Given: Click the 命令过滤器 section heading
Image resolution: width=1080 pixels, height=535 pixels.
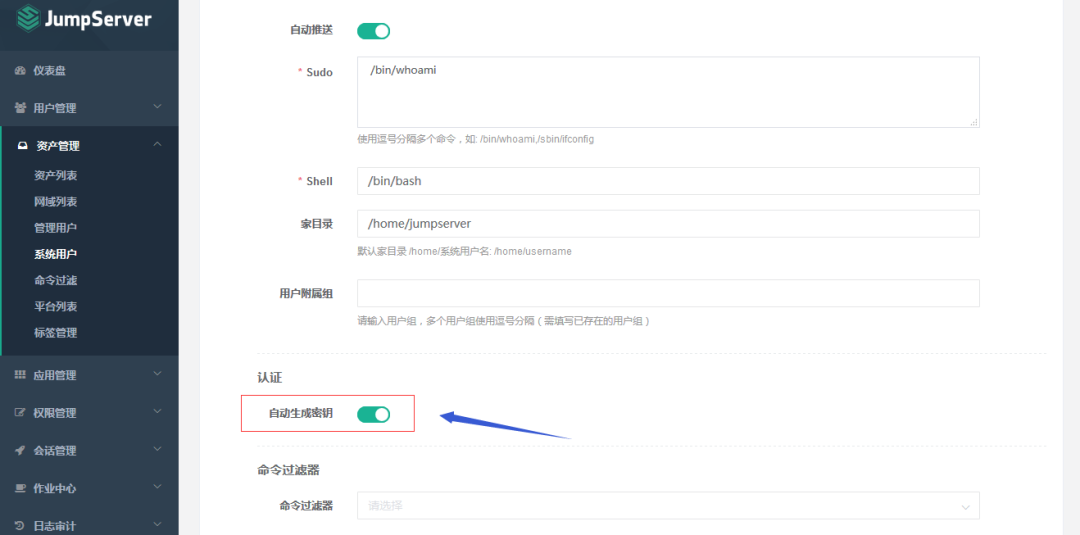Looking at the screenshot, I should pyautogui.click(x=289, y=470).
